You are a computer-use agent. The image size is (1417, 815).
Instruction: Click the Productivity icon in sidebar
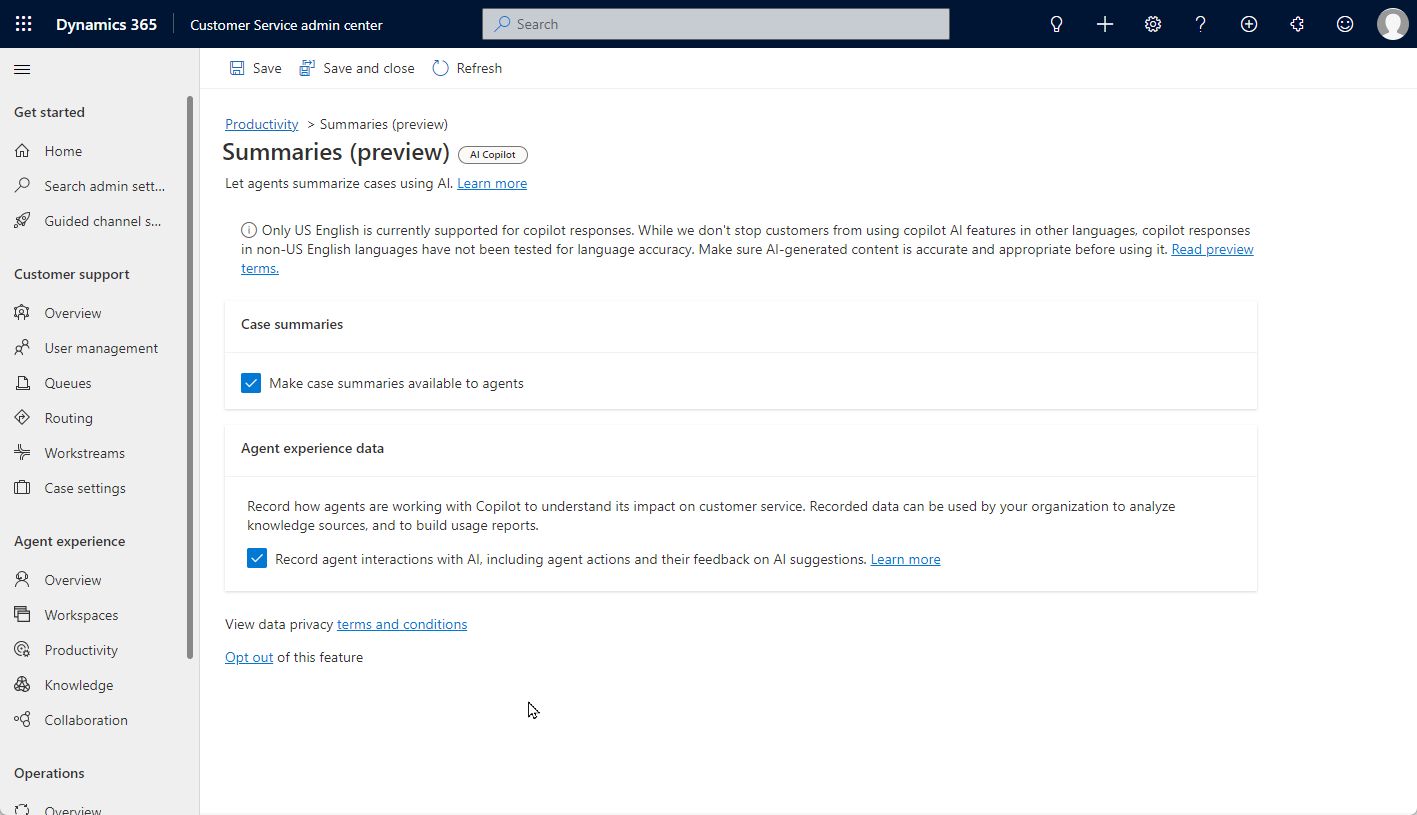[22, 650]
